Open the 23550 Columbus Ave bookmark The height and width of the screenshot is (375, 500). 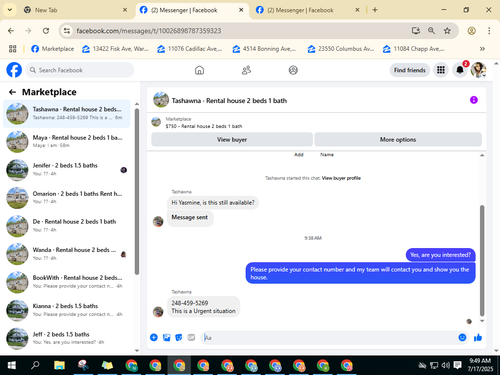point(341,49)
